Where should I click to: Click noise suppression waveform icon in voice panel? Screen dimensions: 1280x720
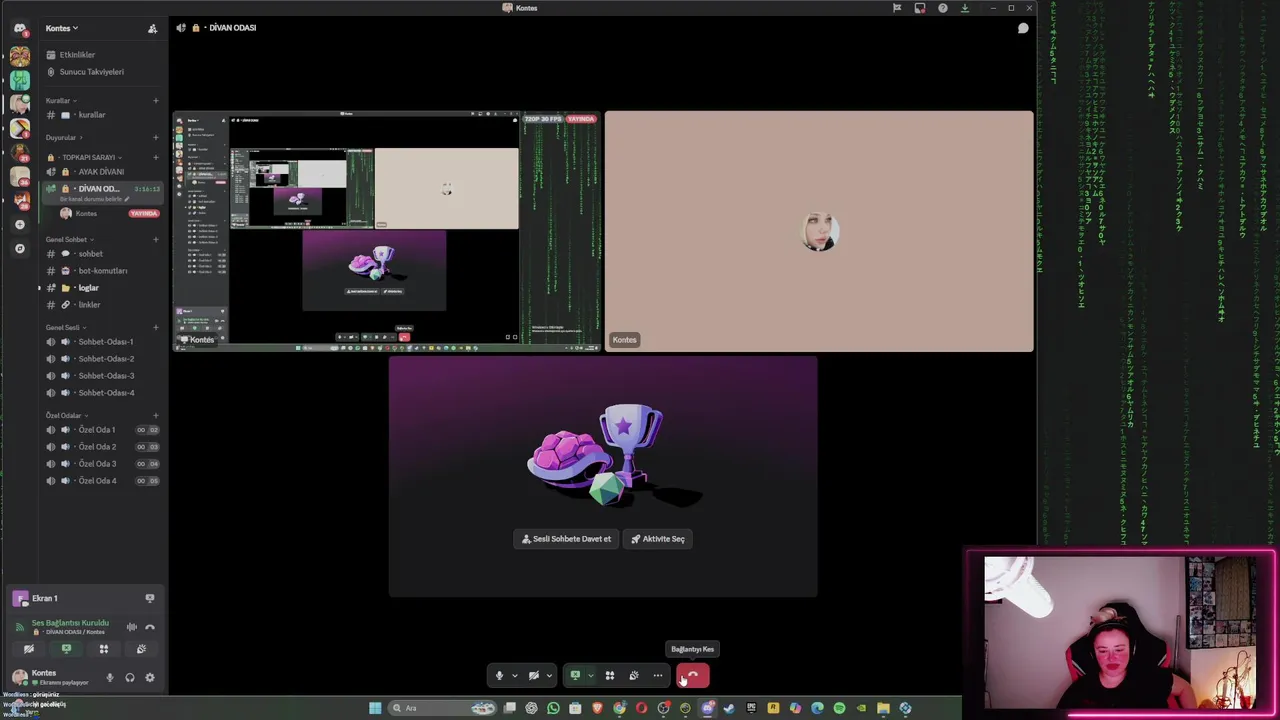click(131, 627)
